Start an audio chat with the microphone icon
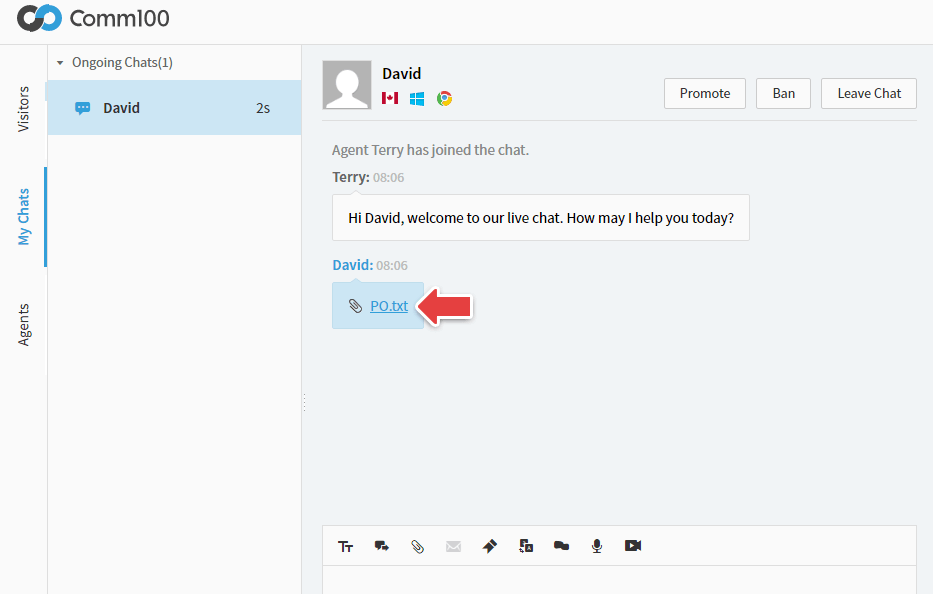 597,546
